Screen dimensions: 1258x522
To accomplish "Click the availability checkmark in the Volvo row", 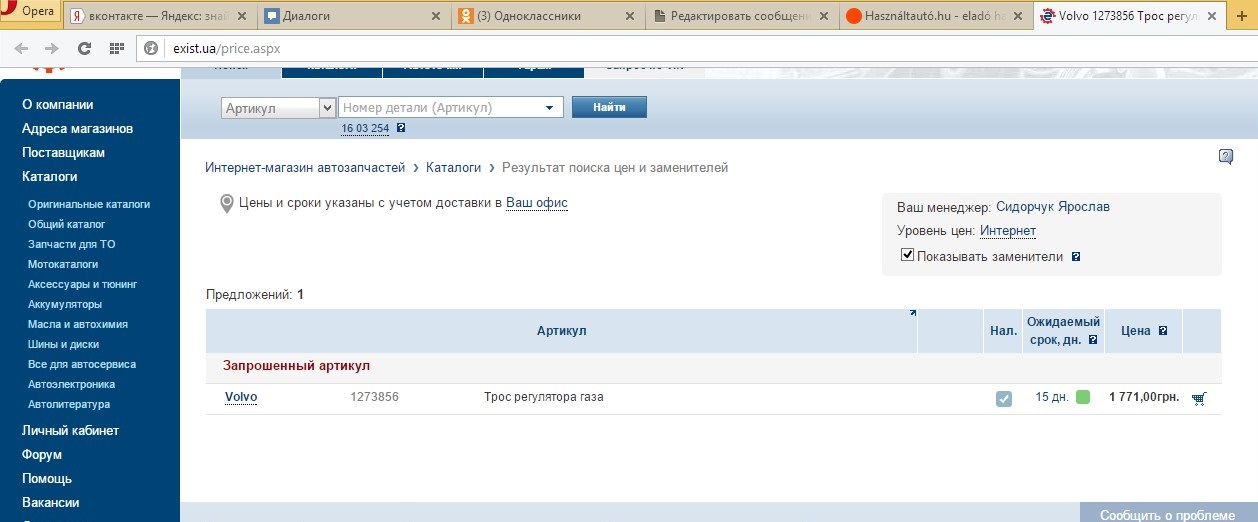I will point(1003,398).
